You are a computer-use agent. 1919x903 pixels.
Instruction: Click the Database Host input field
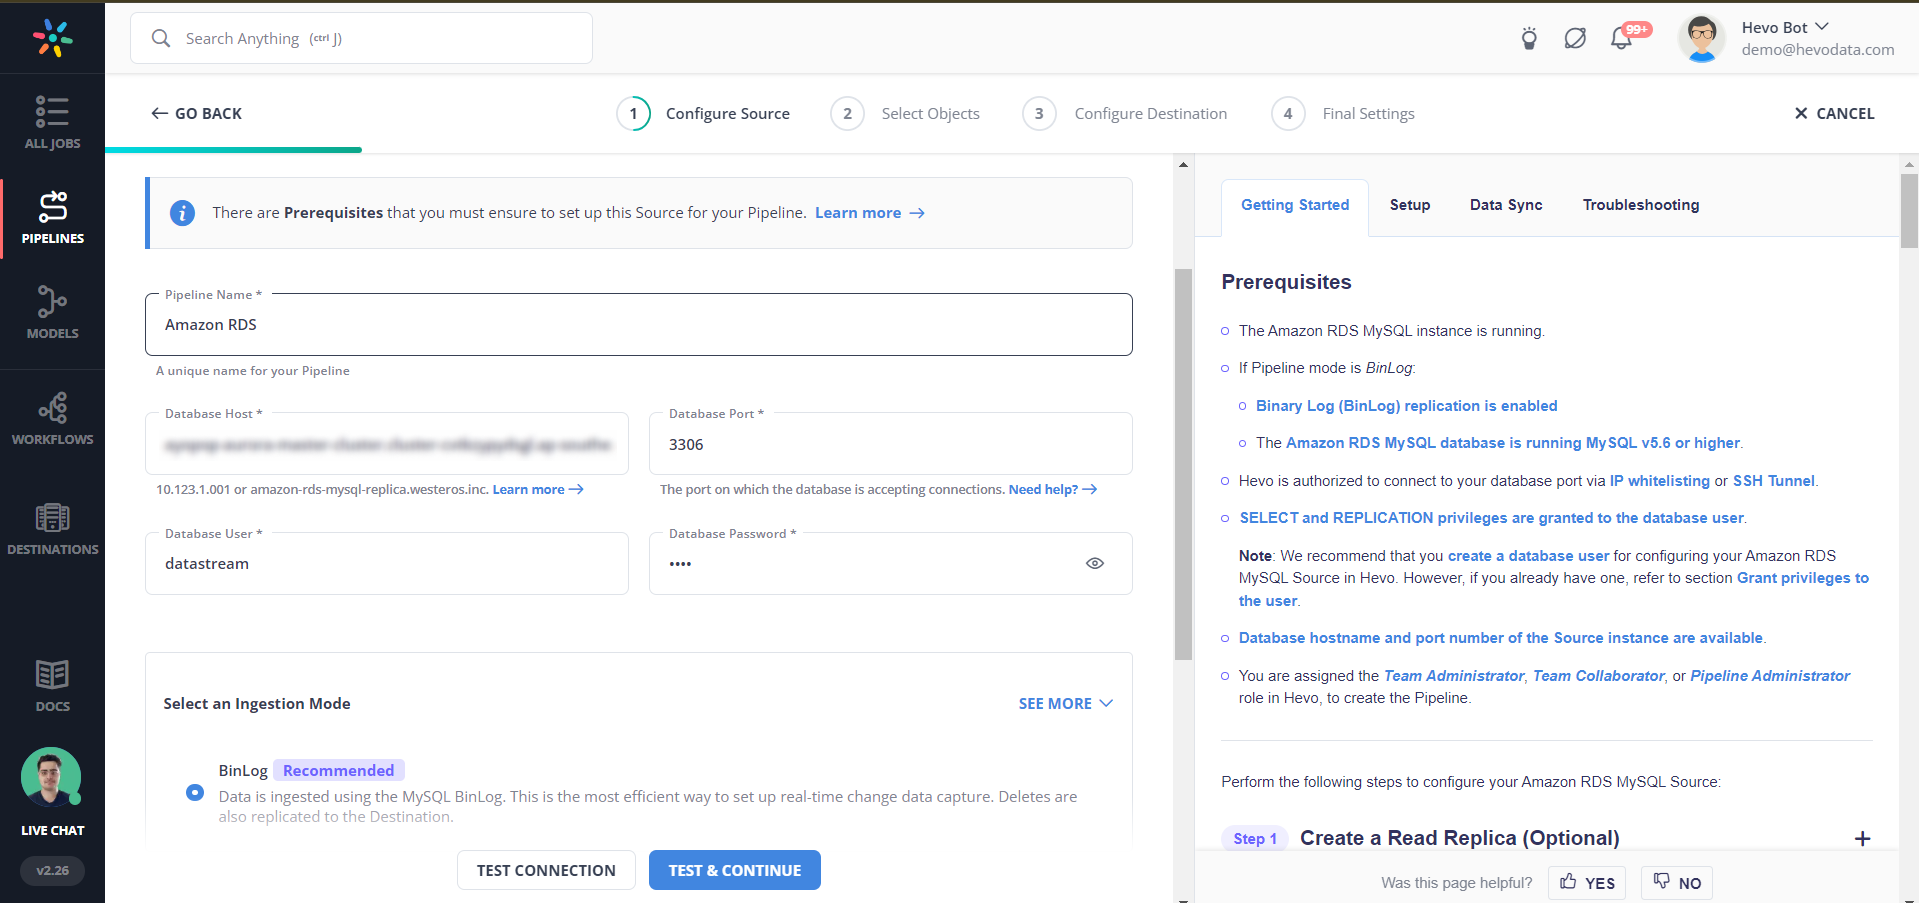[x=386, y=444]
